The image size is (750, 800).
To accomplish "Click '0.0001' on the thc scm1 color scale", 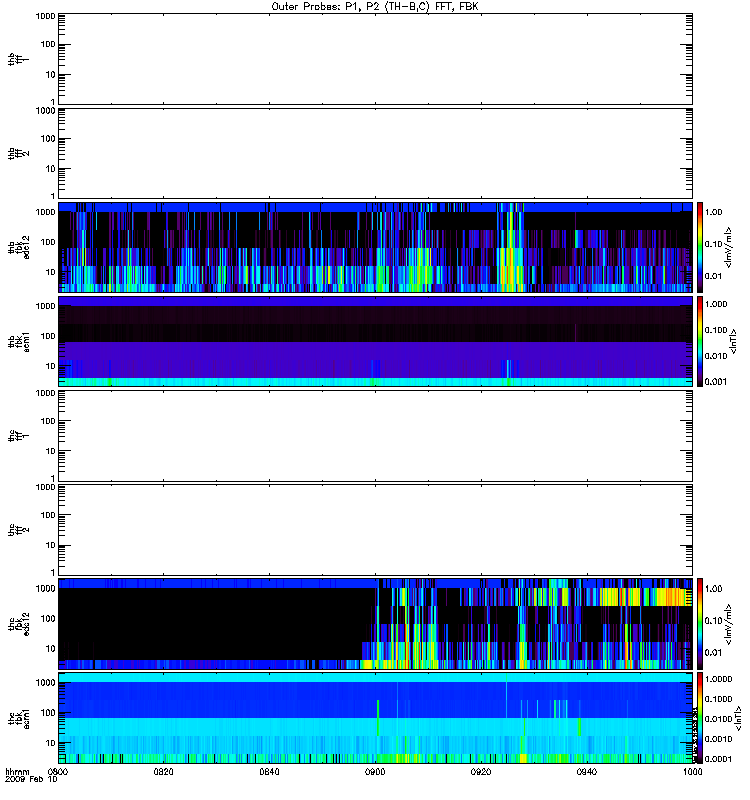I will pyautogui.click(x=718, y=759).
